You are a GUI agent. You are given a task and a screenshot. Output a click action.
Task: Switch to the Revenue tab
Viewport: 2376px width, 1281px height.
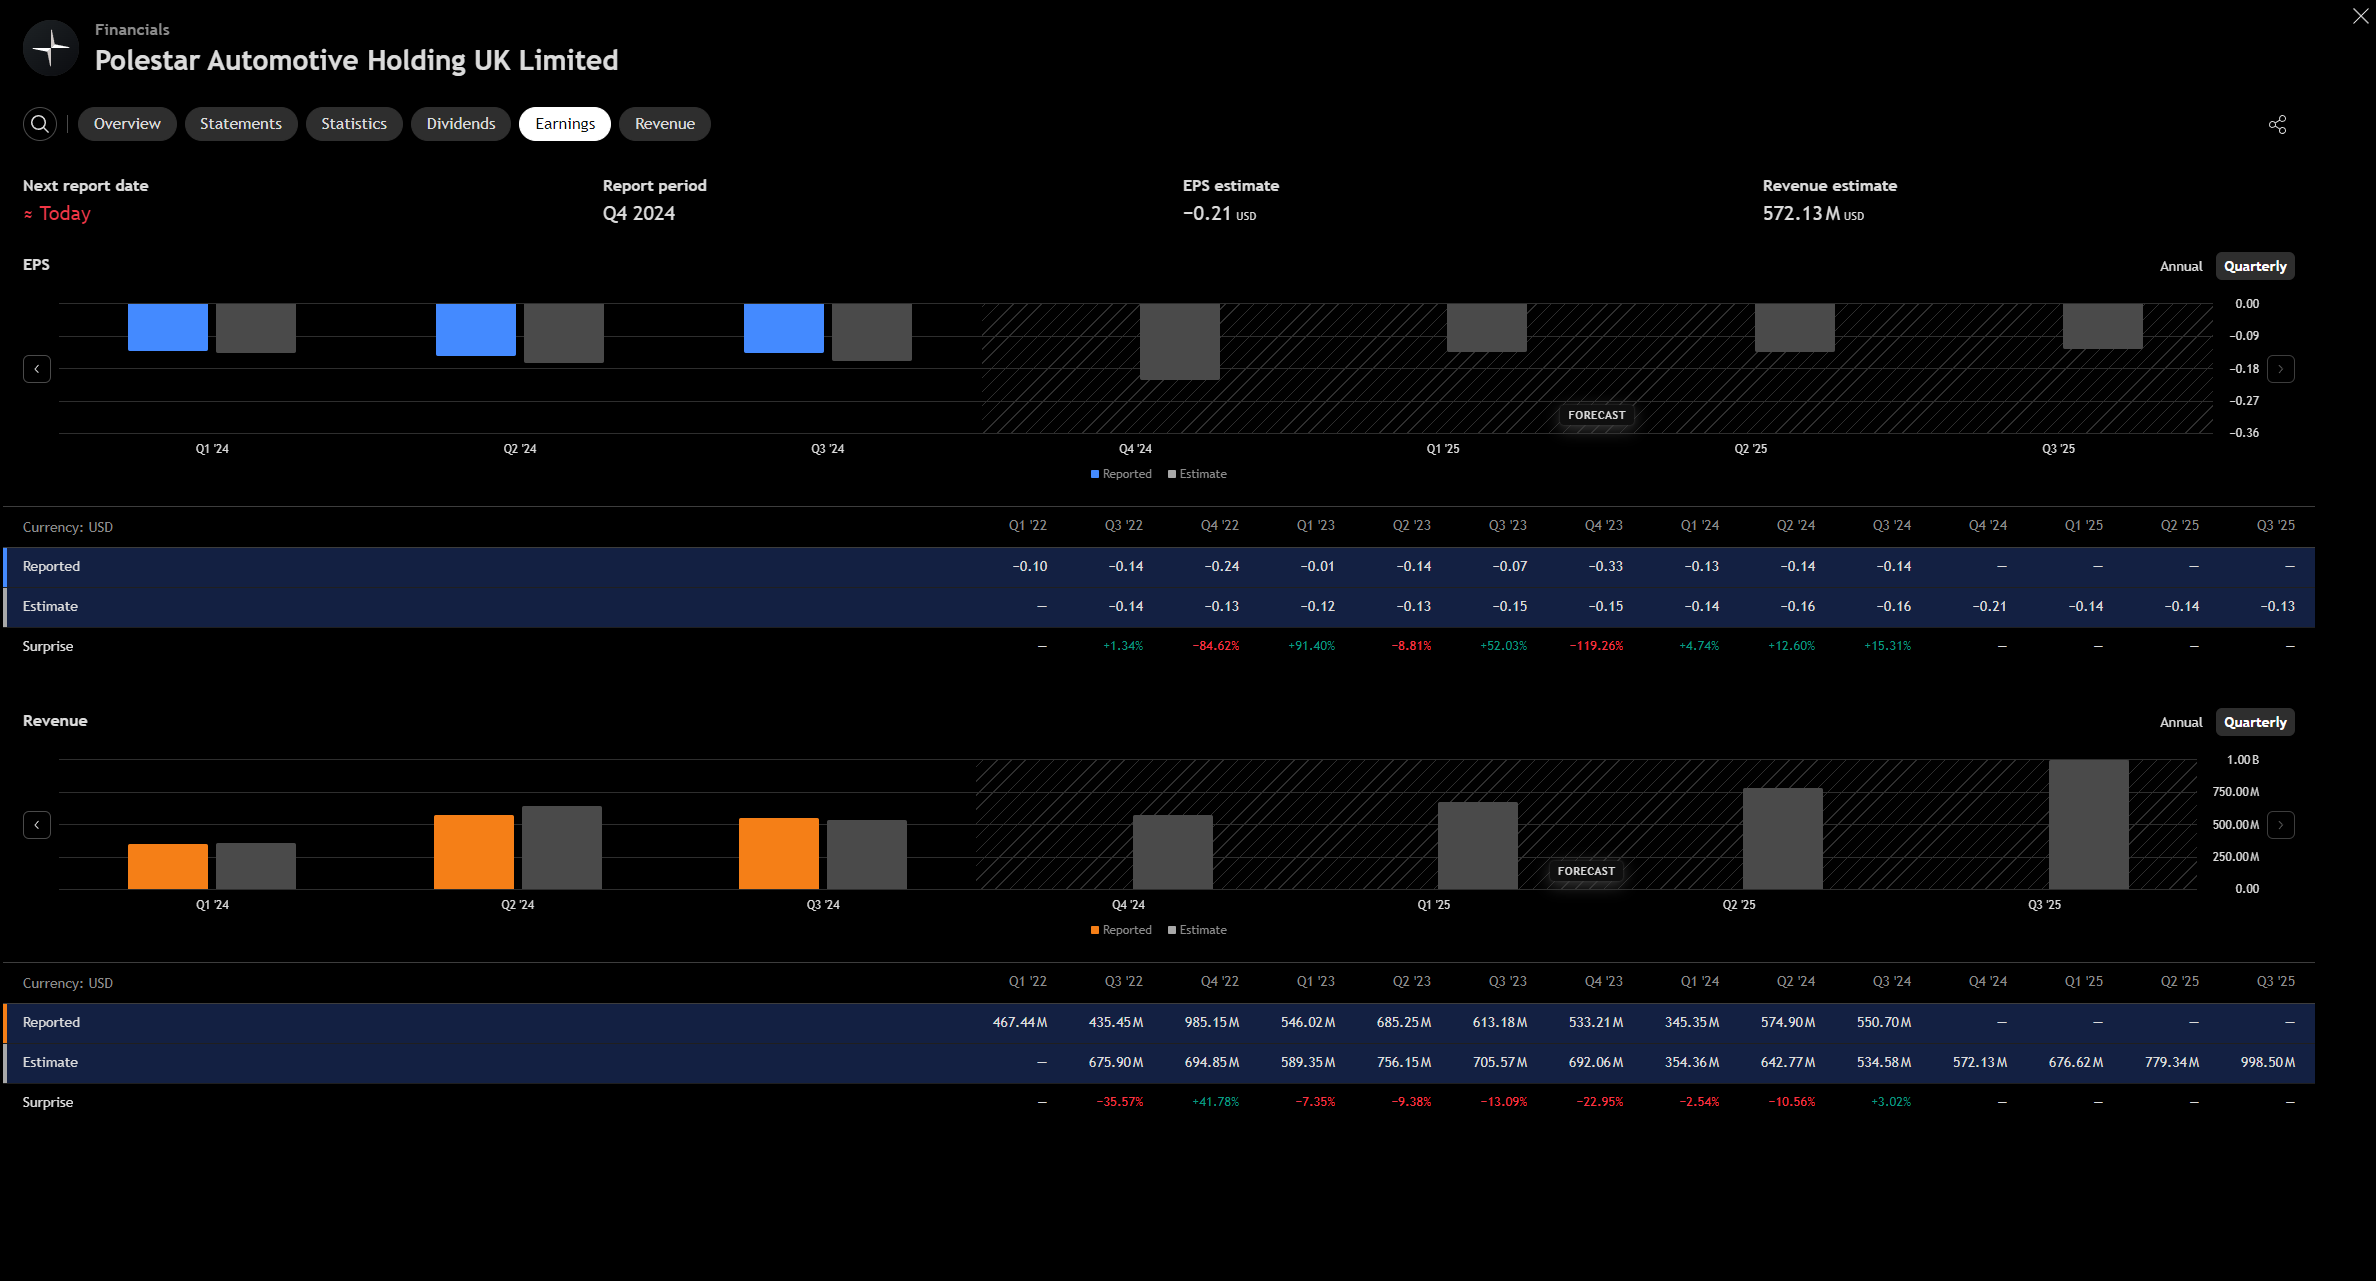tap(664, 124)
